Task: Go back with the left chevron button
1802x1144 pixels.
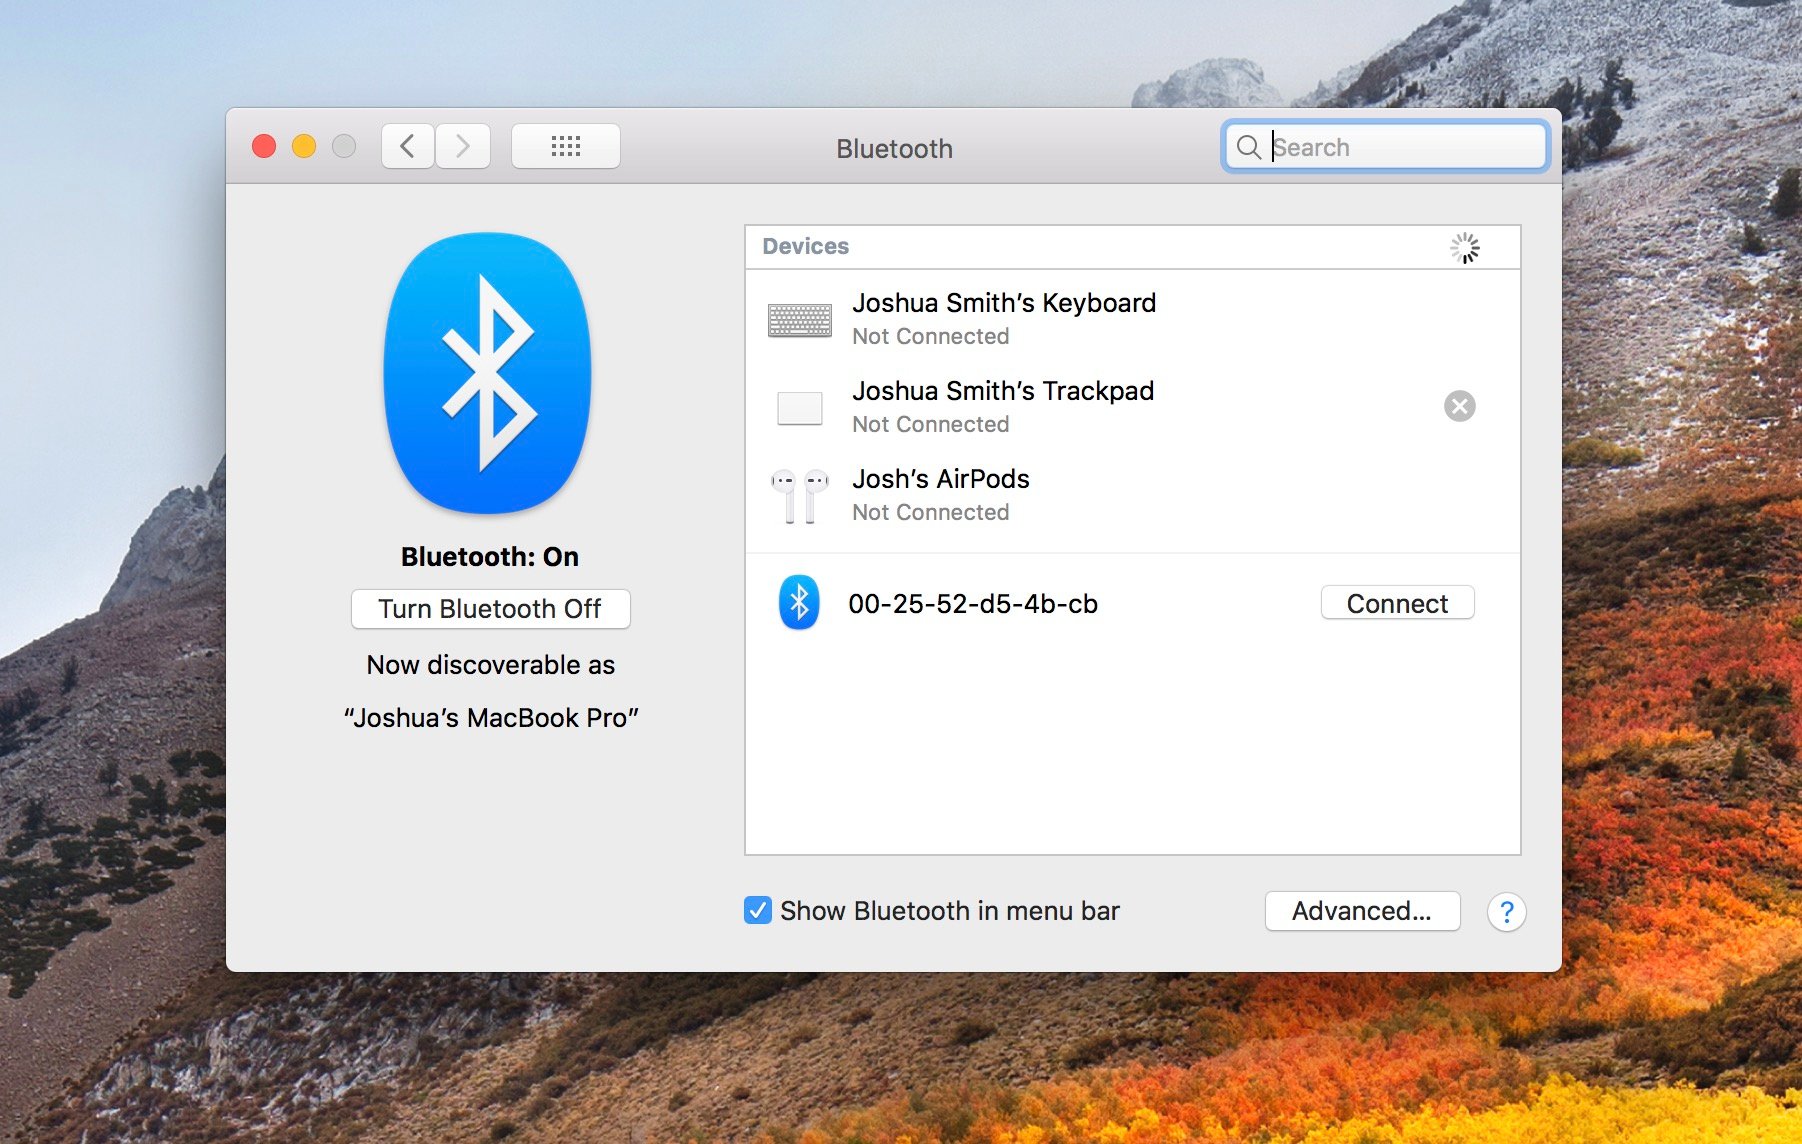Action: [x=408, y=147]
